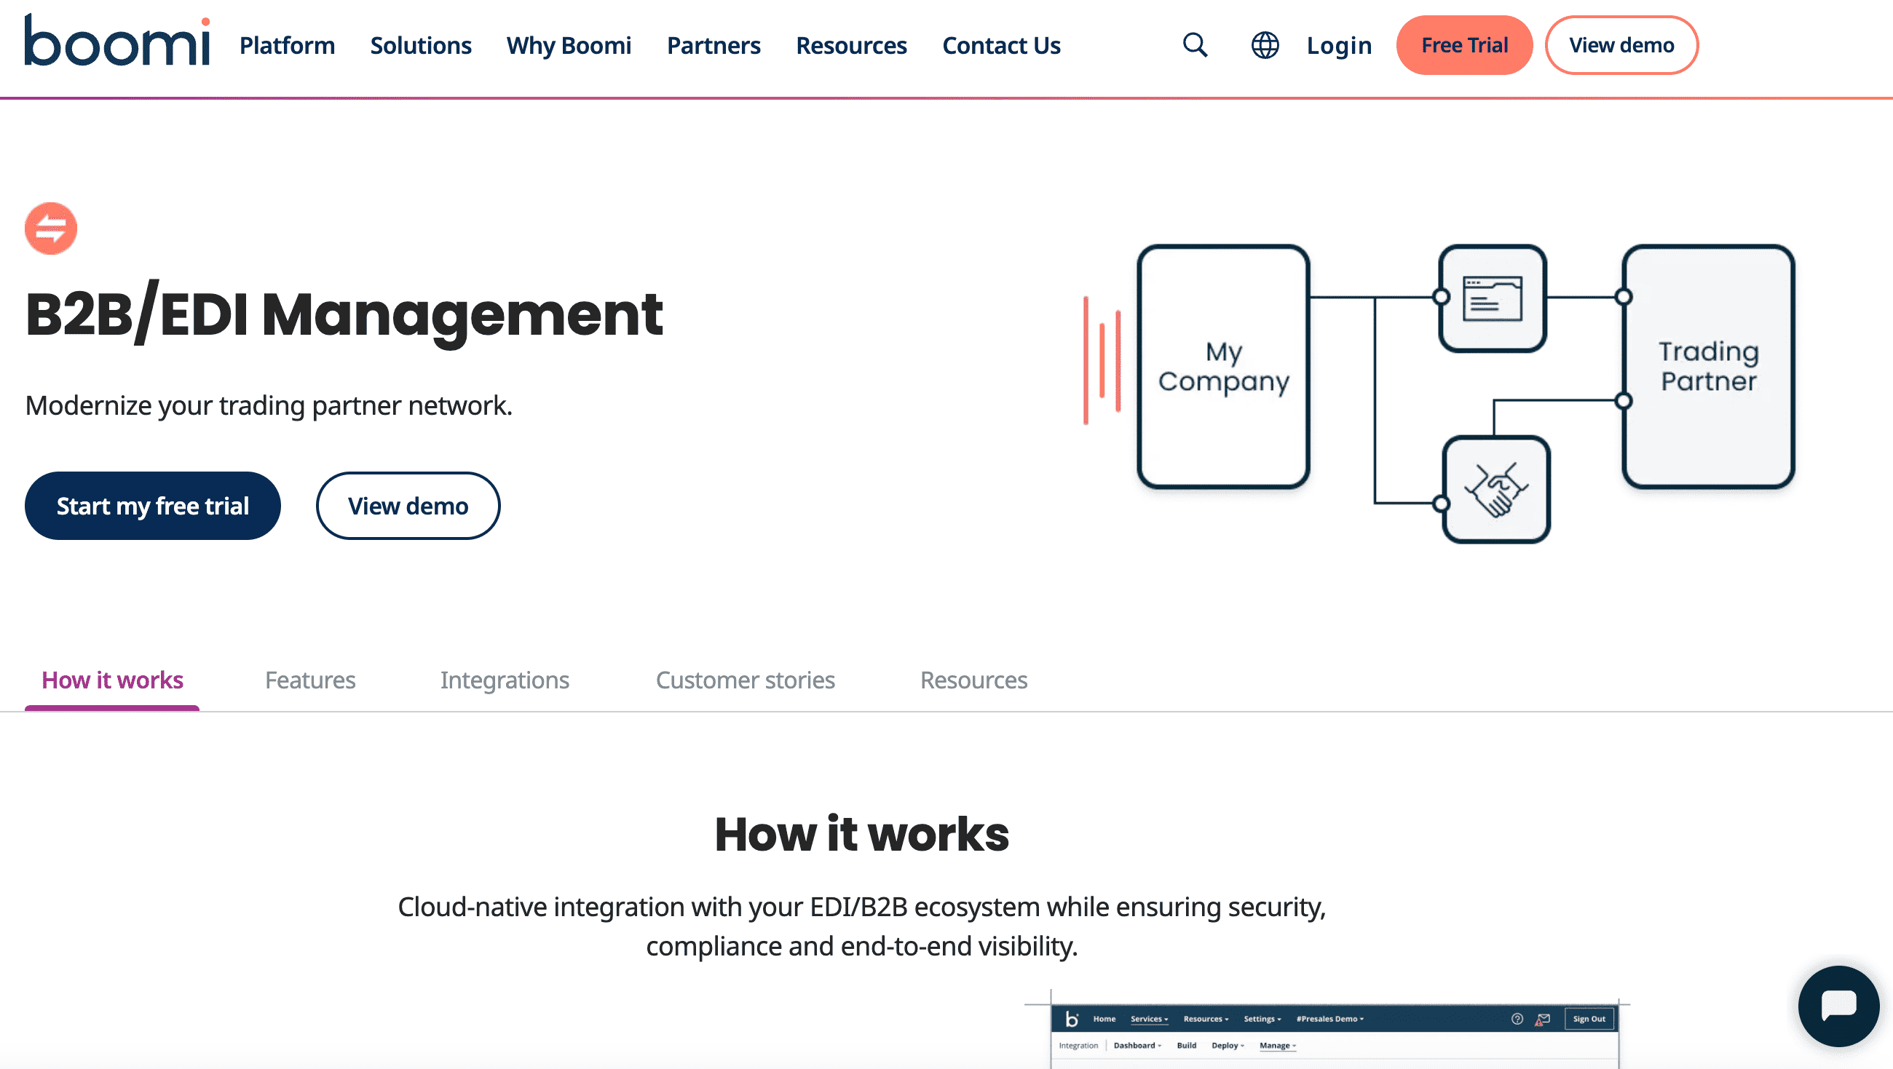Expand the #Presales Demo dropdown
Viewport: 1893px width, 1069px height.
pyautogui.click(x=1326, y=1019)
